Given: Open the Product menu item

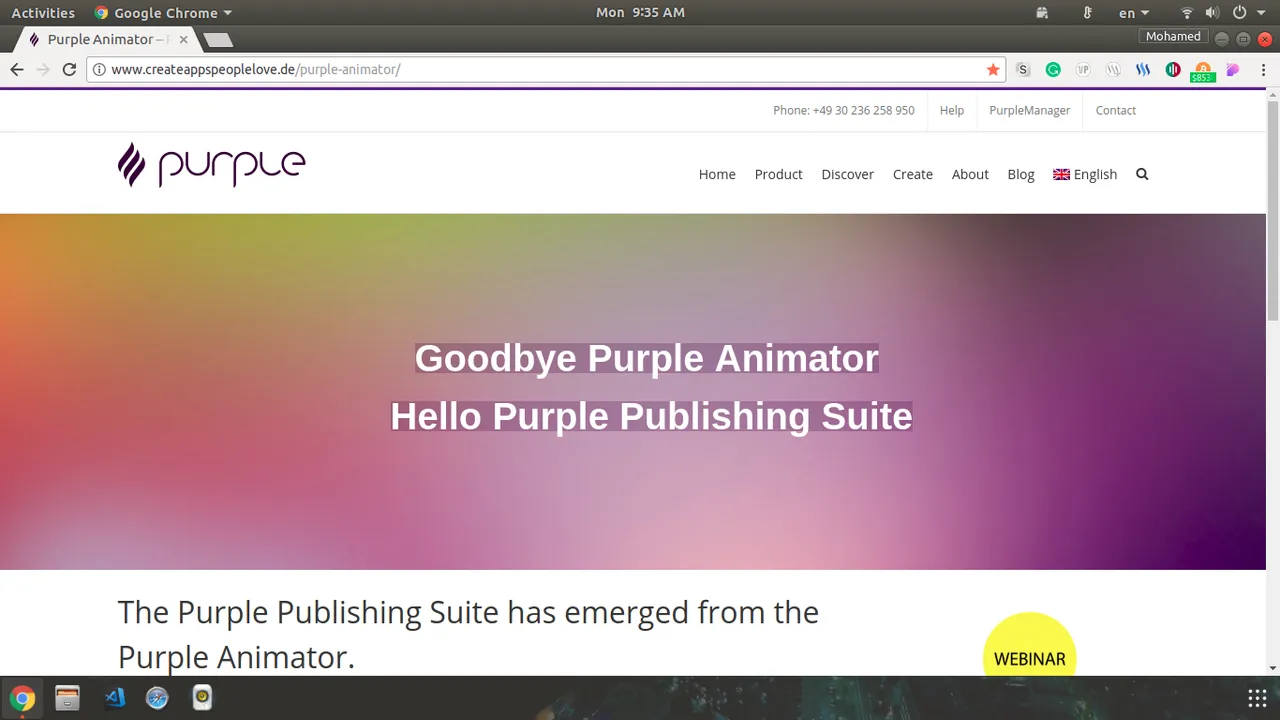Looking at the screenshot, I should (778, 174).
